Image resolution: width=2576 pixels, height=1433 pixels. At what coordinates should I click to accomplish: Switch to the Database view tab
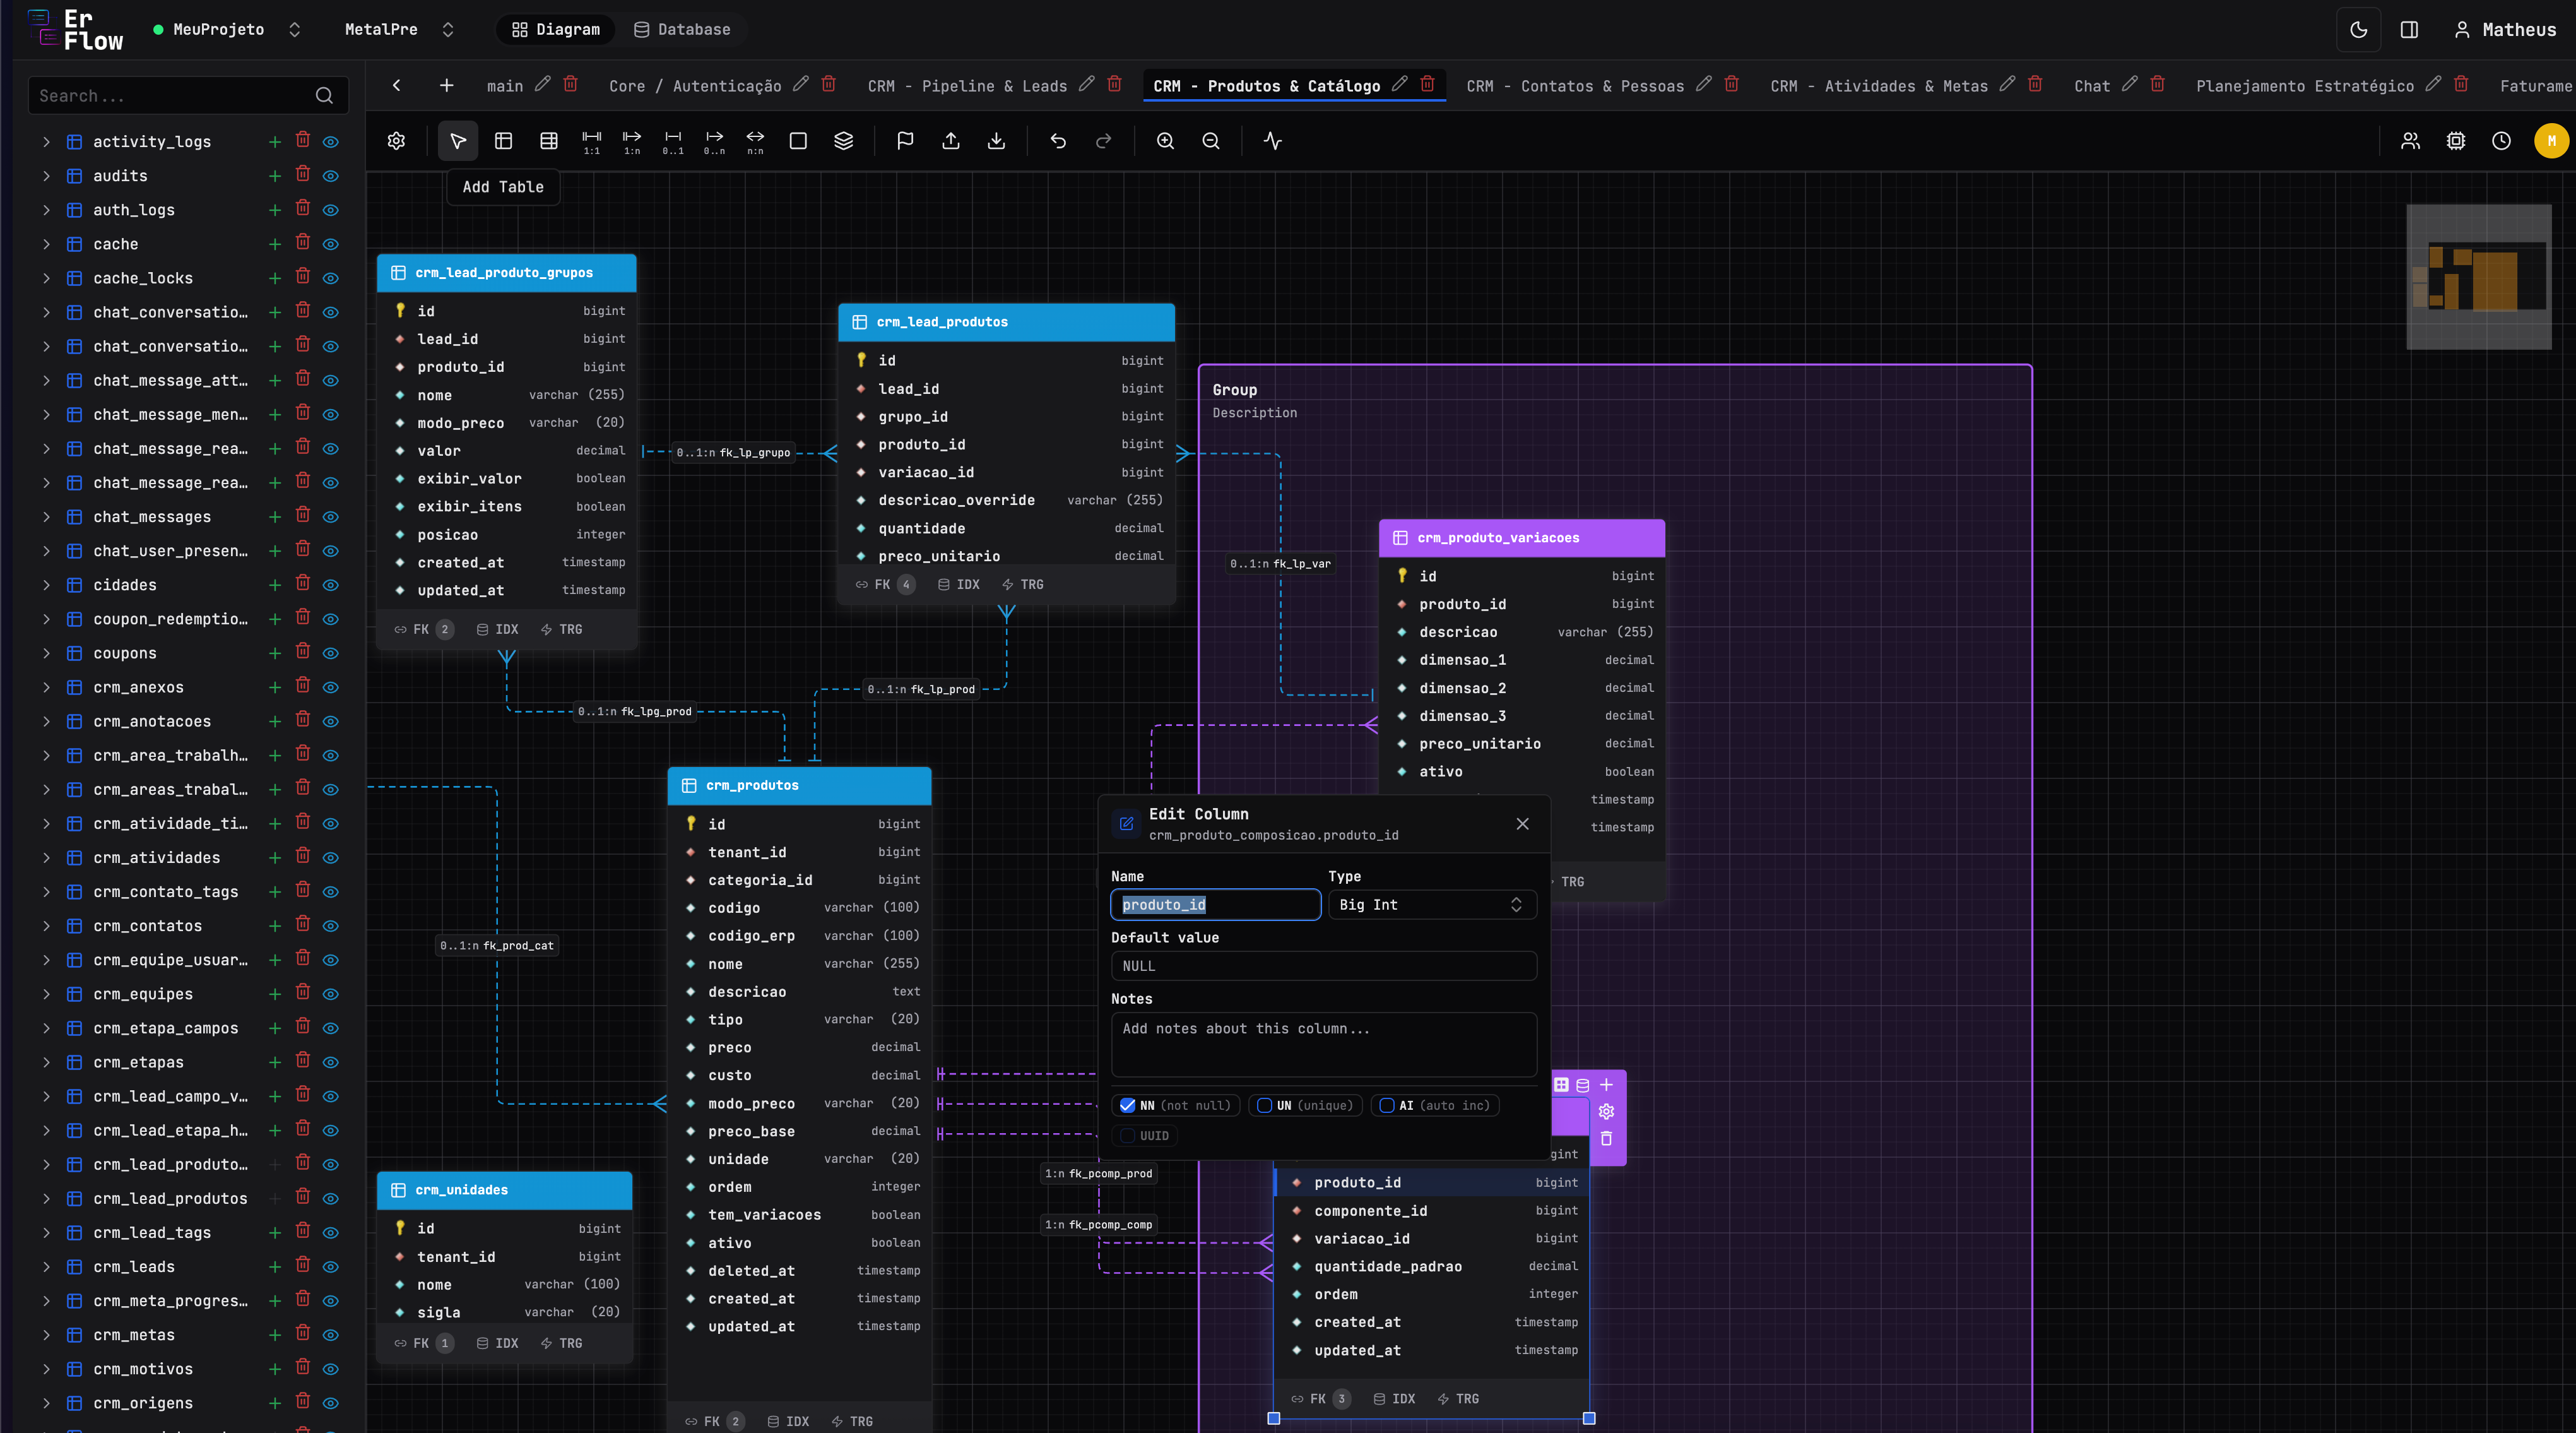click(x=683, y=30)
